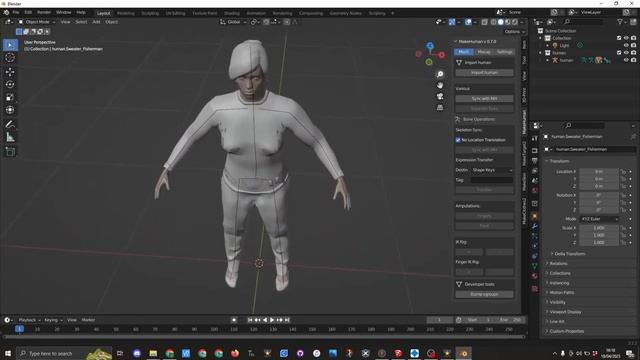Viewport: 640px width, 360px height.
Task: Select the Select Box tool
Action: tap(10, 45)
